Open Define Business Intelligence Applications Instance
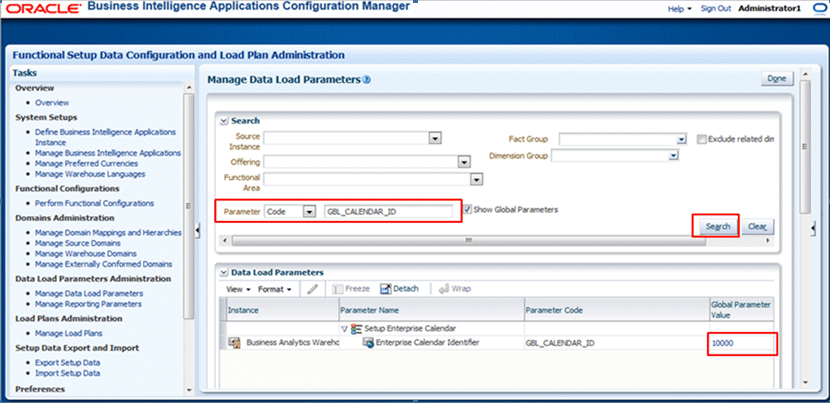This screenshot has width=830, height=403. 105,137
